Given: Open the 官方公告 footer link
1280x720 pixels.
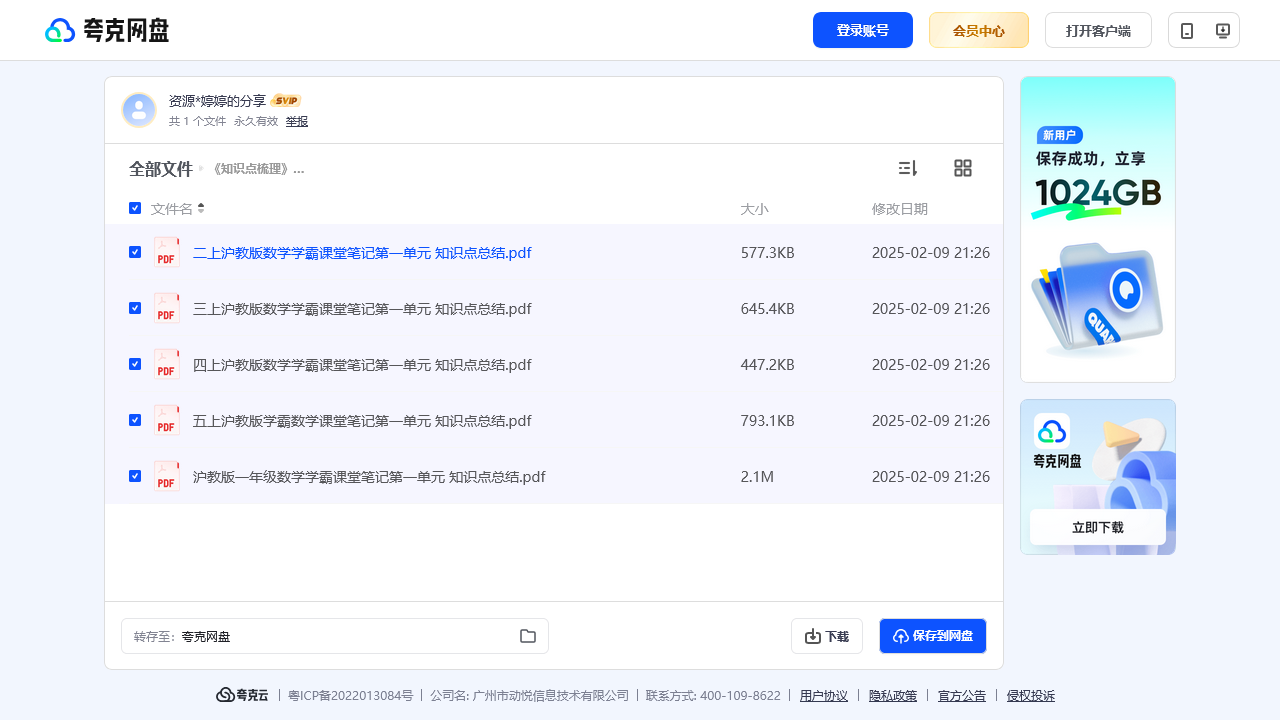Looking at the screenshot, I should coord(962,695).
